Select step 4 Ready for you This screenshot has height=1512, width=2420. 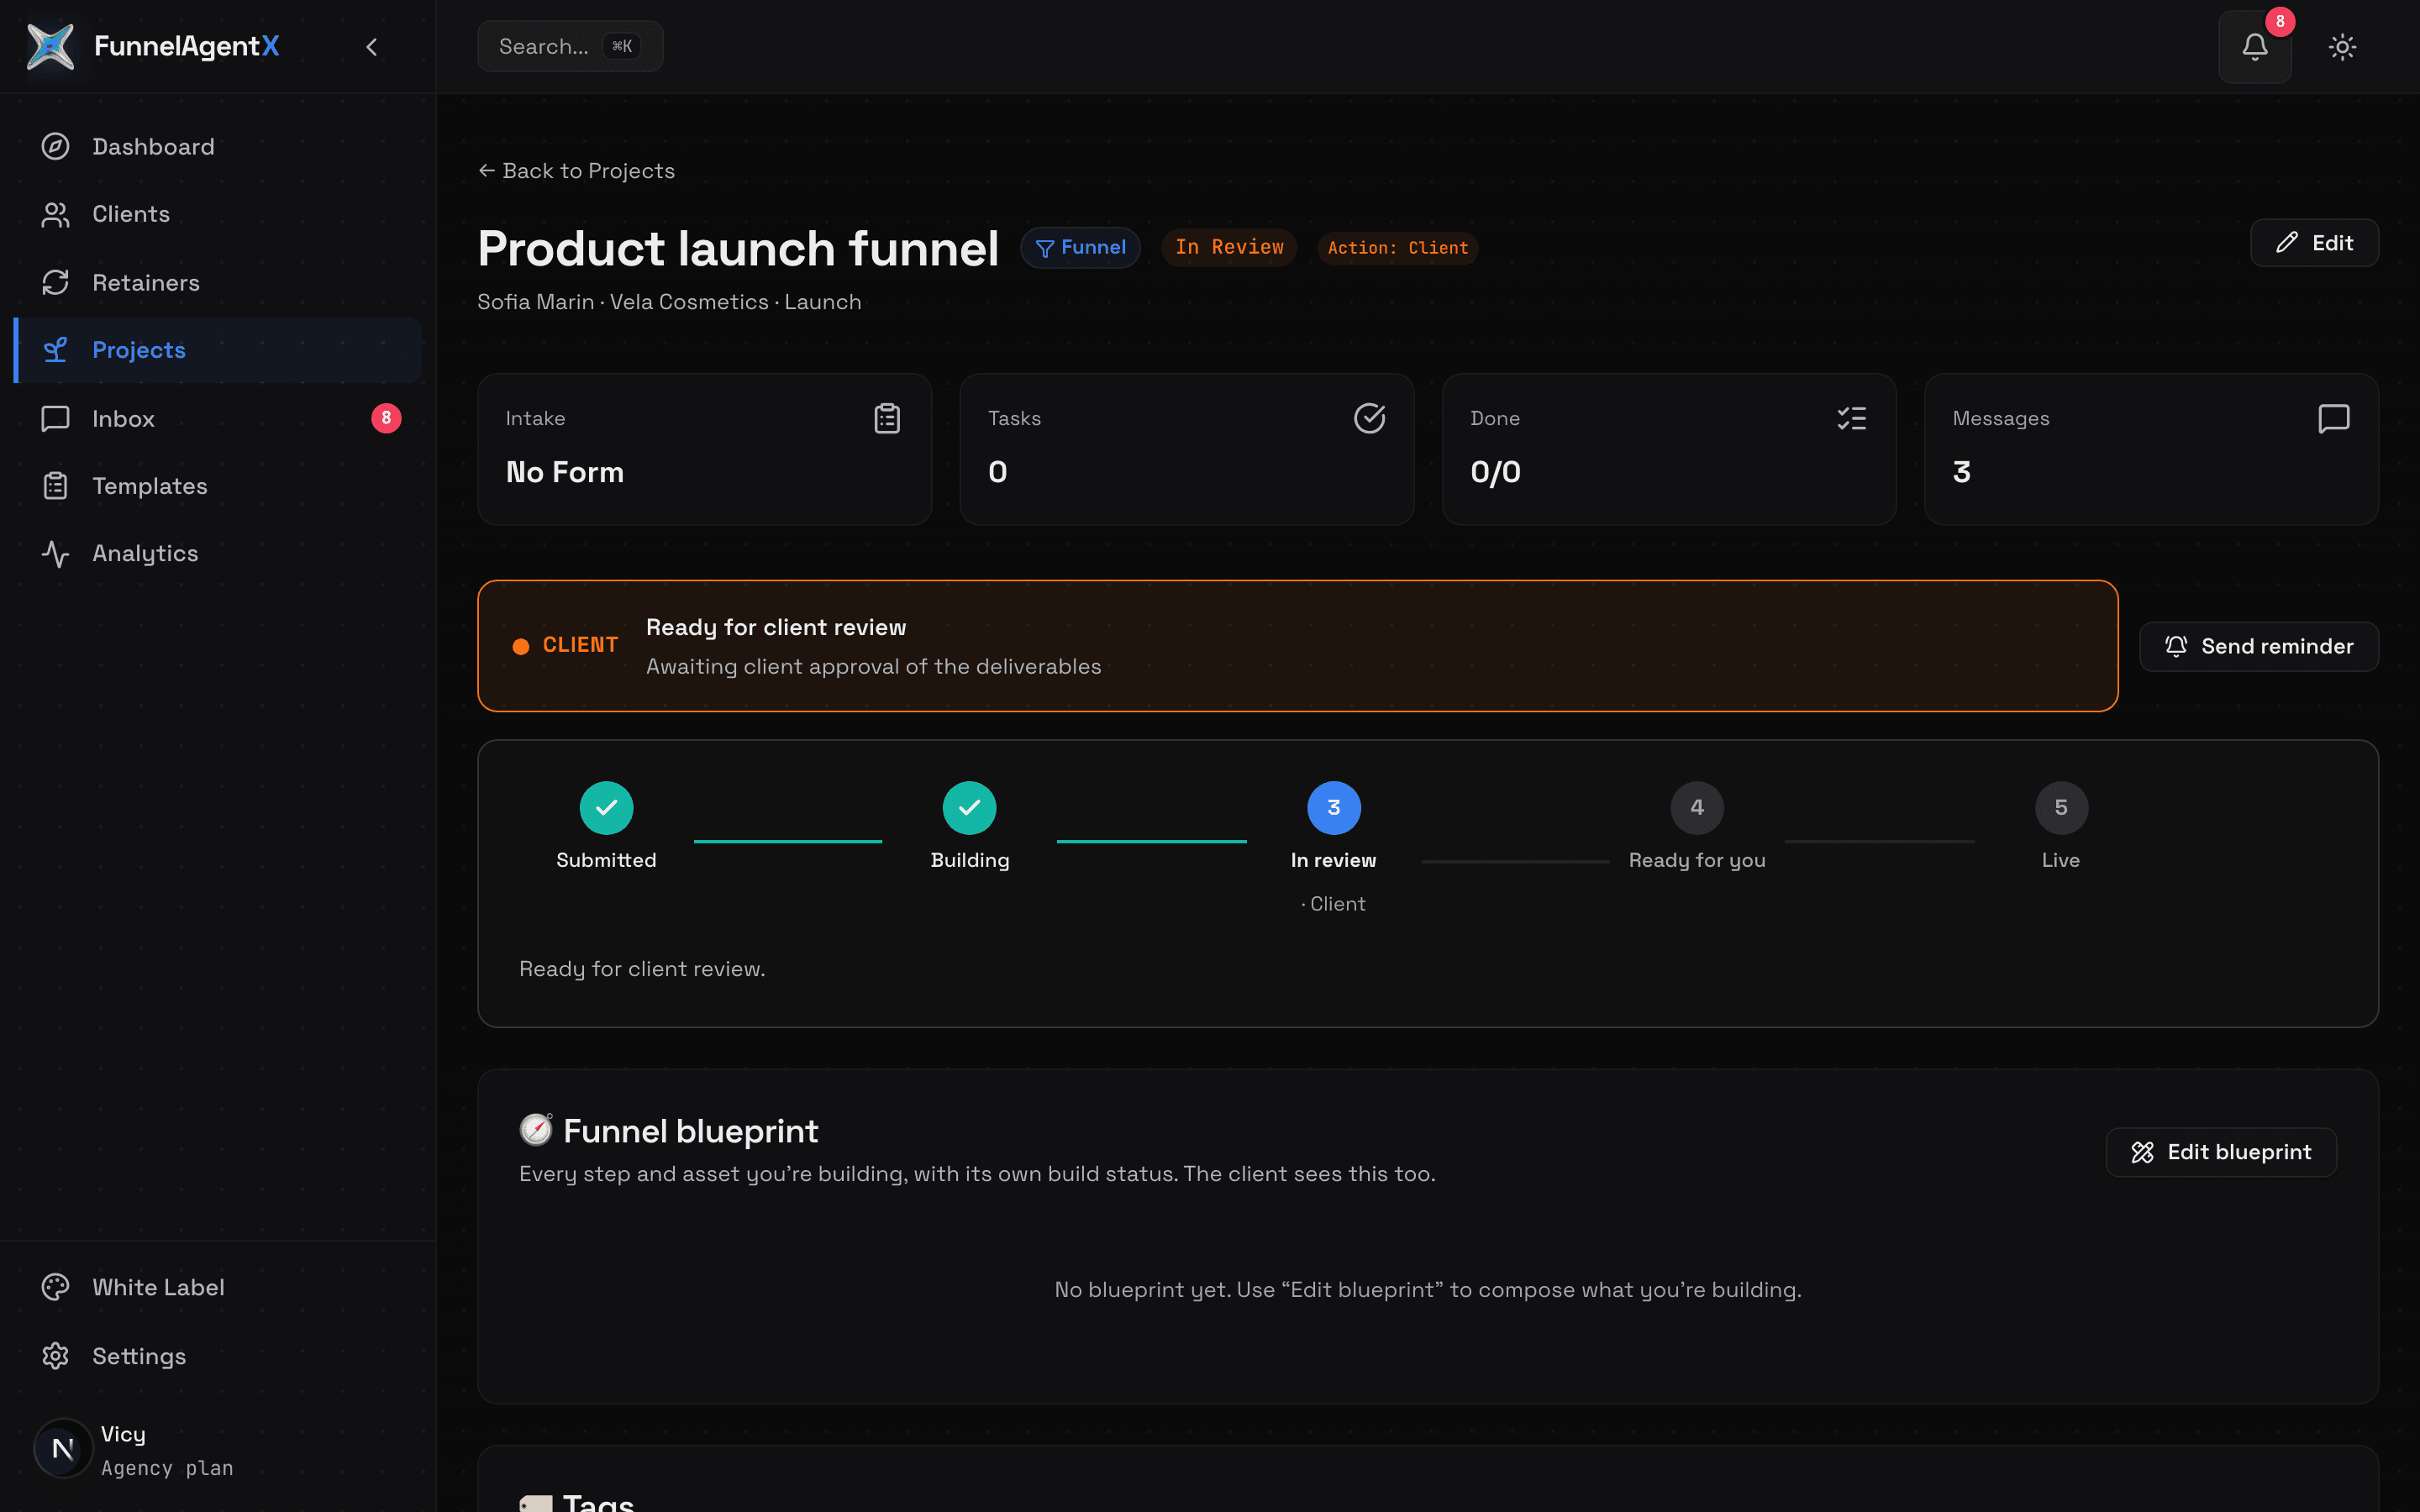1697,807
